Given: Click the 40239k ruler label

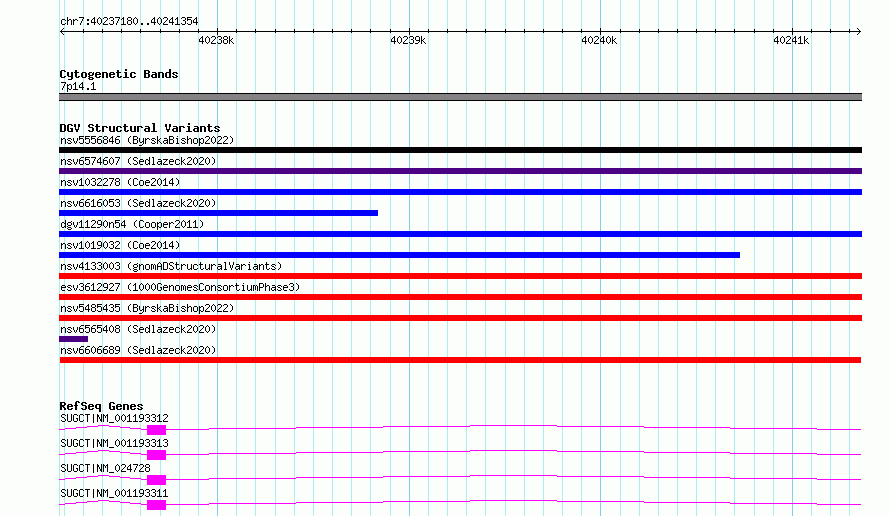Looking at the screenshot, I should pos(408,40).
